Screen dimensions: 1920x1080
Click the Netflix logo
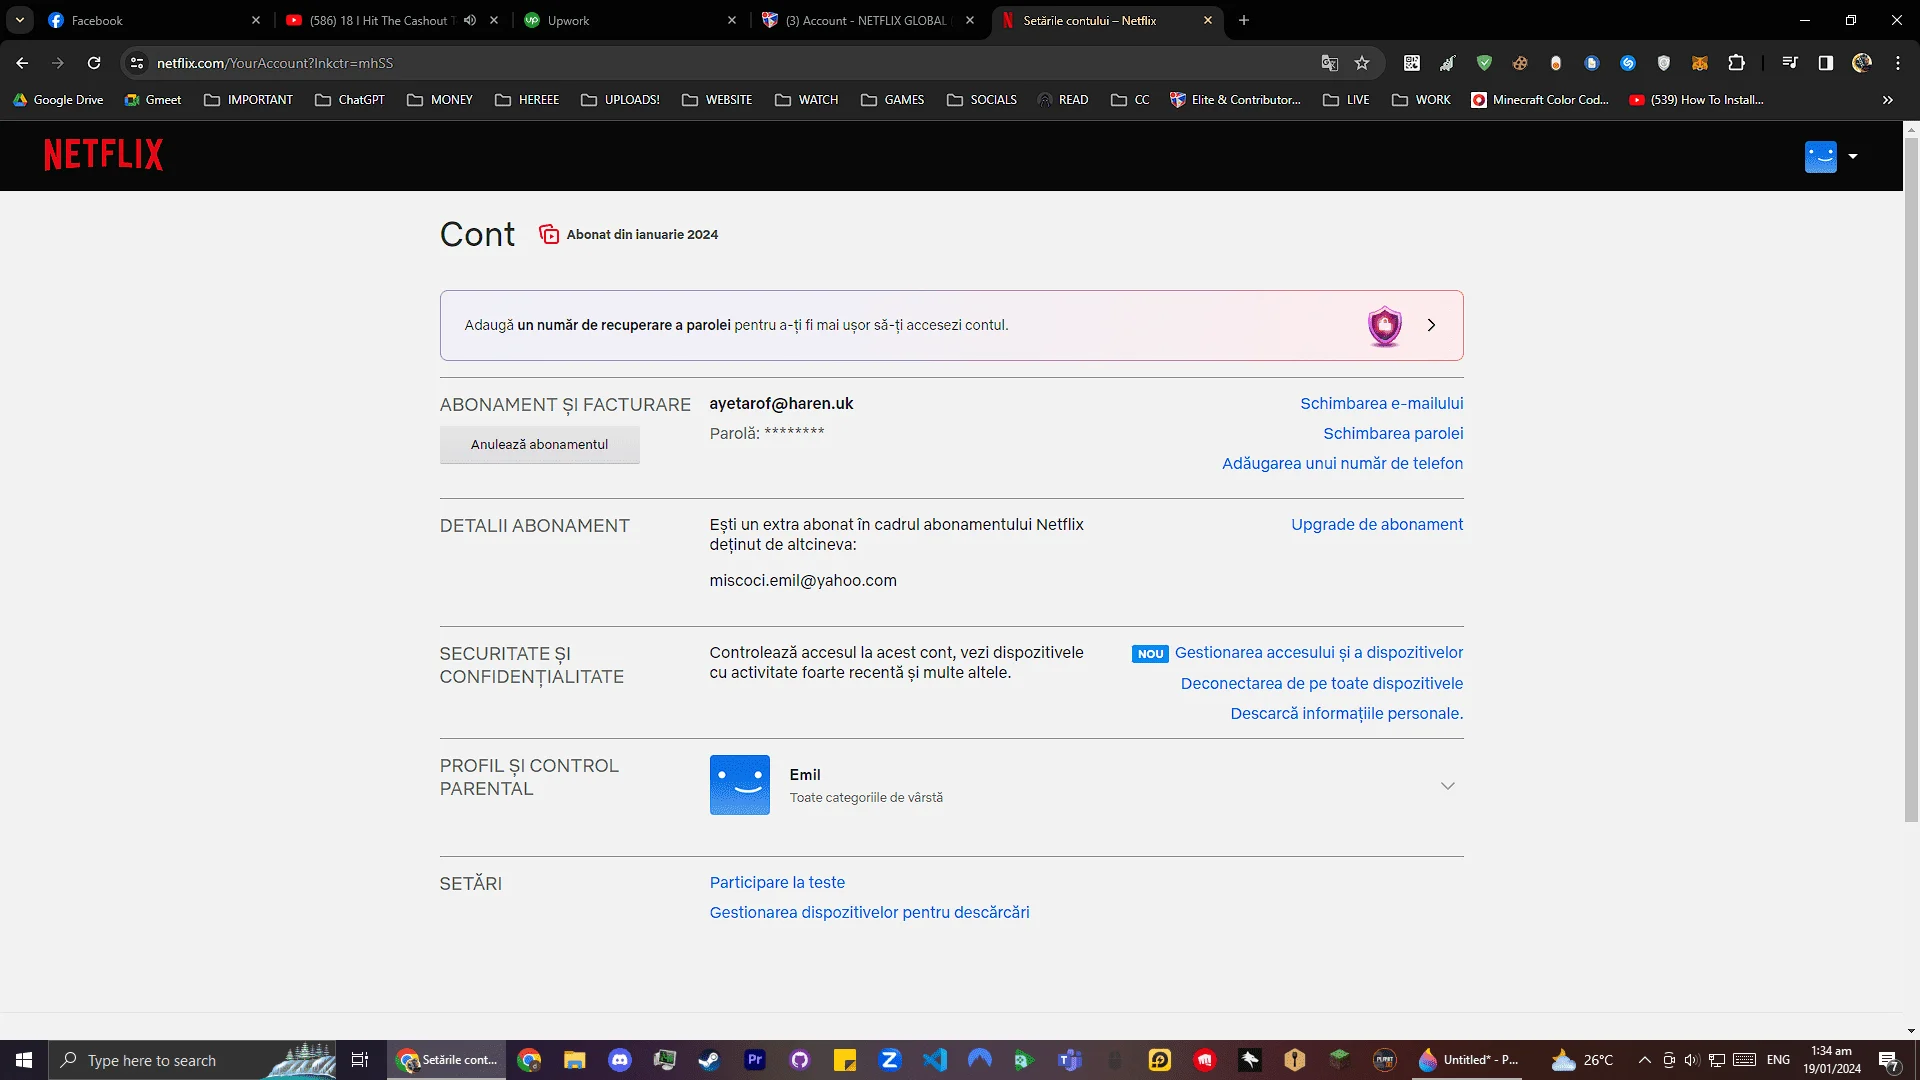103,155
